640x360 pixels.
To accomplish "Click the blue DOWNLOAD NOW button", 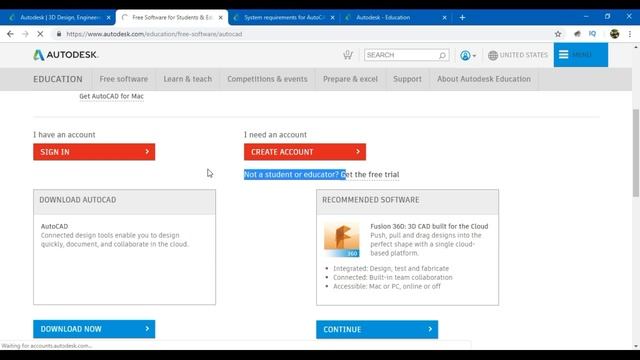I will pyautogui.click(x=94, y=329).
